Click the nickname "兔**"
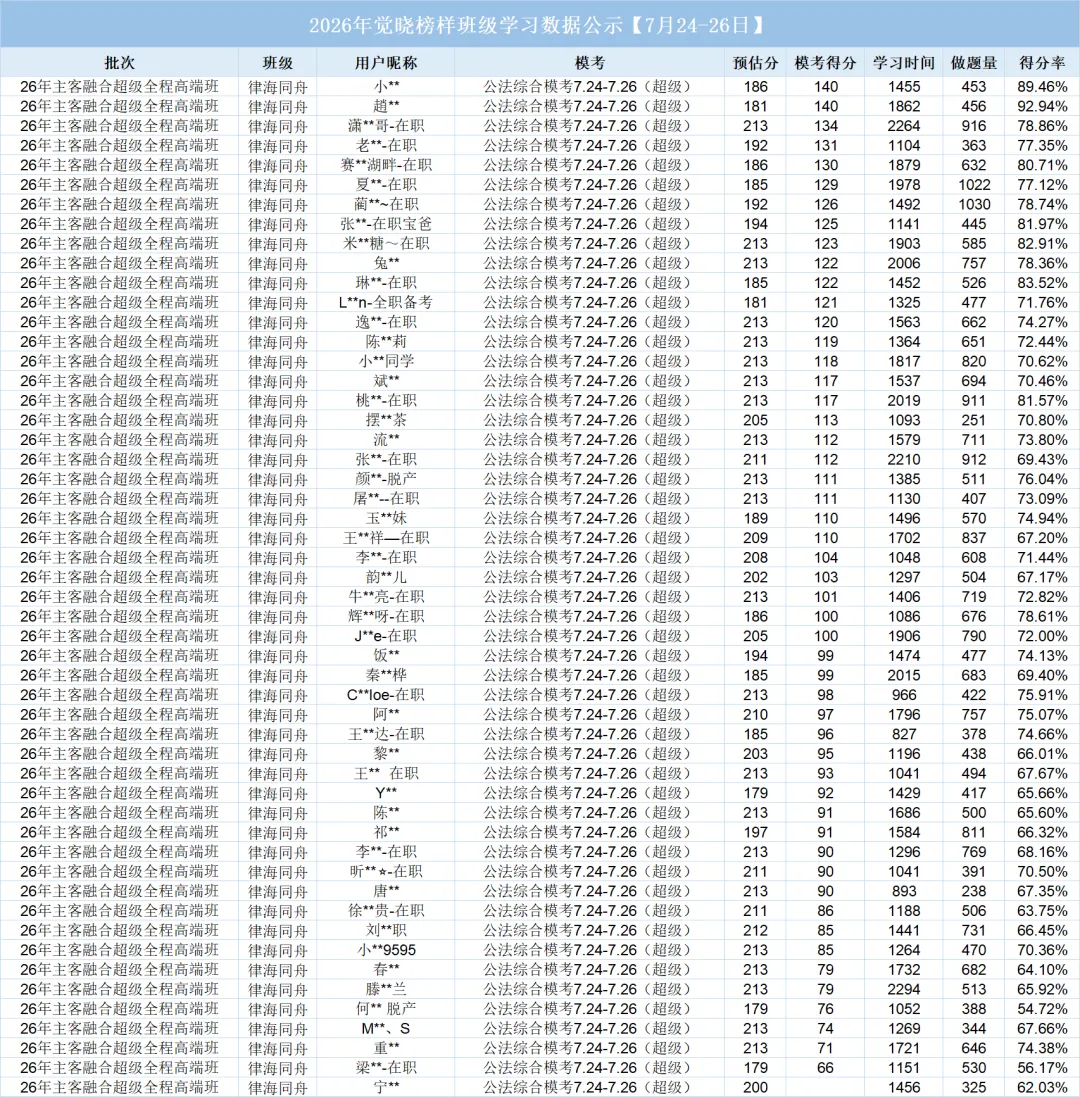This screenshot has height=1097, width=1080. pos(386,263)
